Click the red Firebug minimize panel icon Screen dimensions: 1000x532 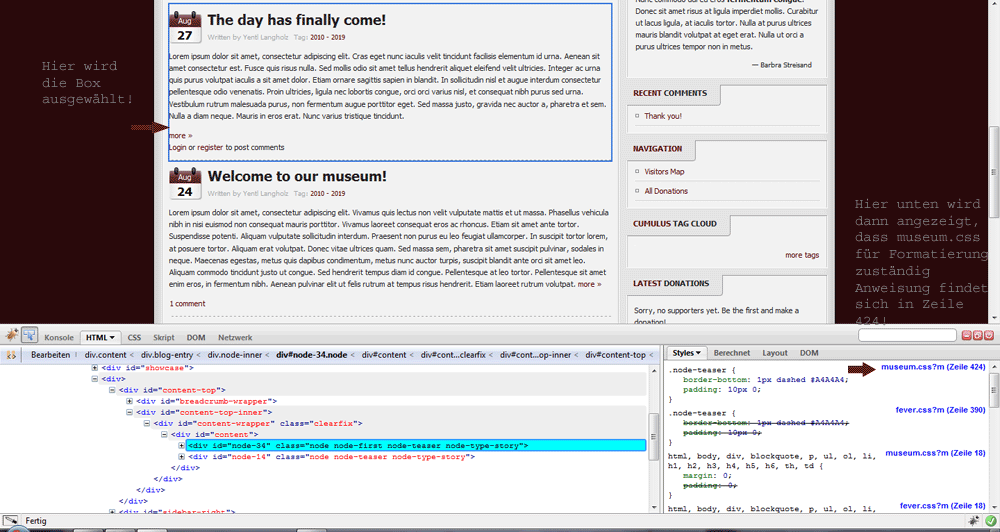965,336
